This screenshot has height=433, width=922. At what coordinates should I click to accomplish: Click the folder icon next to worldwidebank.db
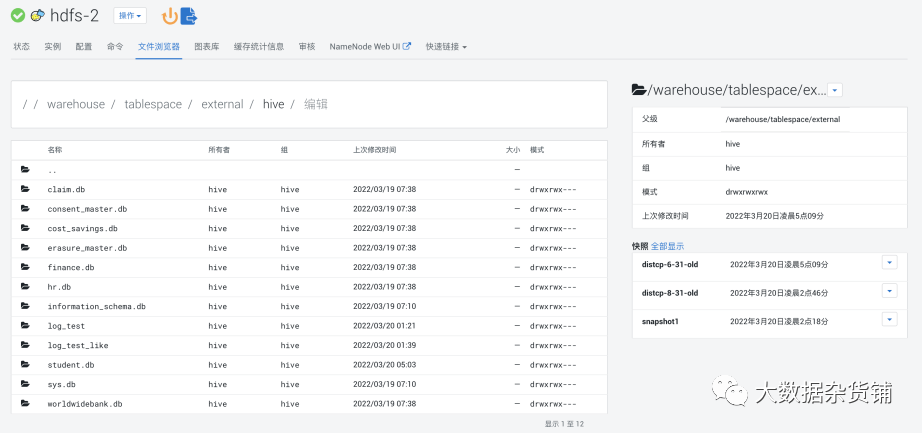pyautogui.click(x=25, y=403)
